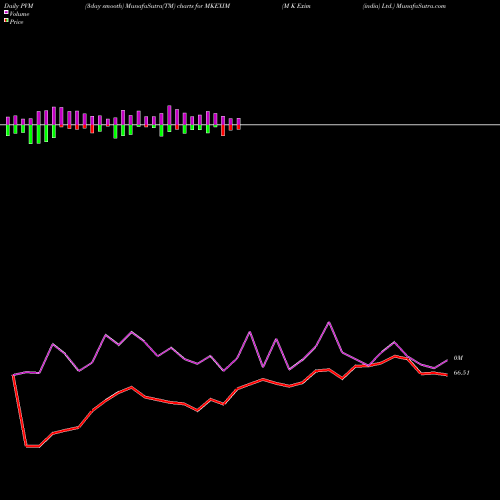Click the 'Daily PVM' title text
This screenshot has height=500, width=500.
pyautogui.click(x=19, y=6)
